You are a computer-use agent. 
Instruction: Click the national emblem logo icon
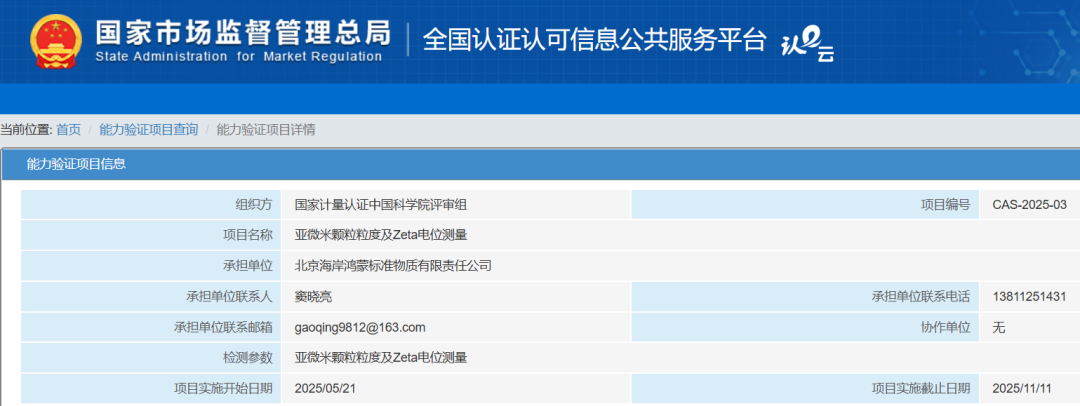coord(56,41)
